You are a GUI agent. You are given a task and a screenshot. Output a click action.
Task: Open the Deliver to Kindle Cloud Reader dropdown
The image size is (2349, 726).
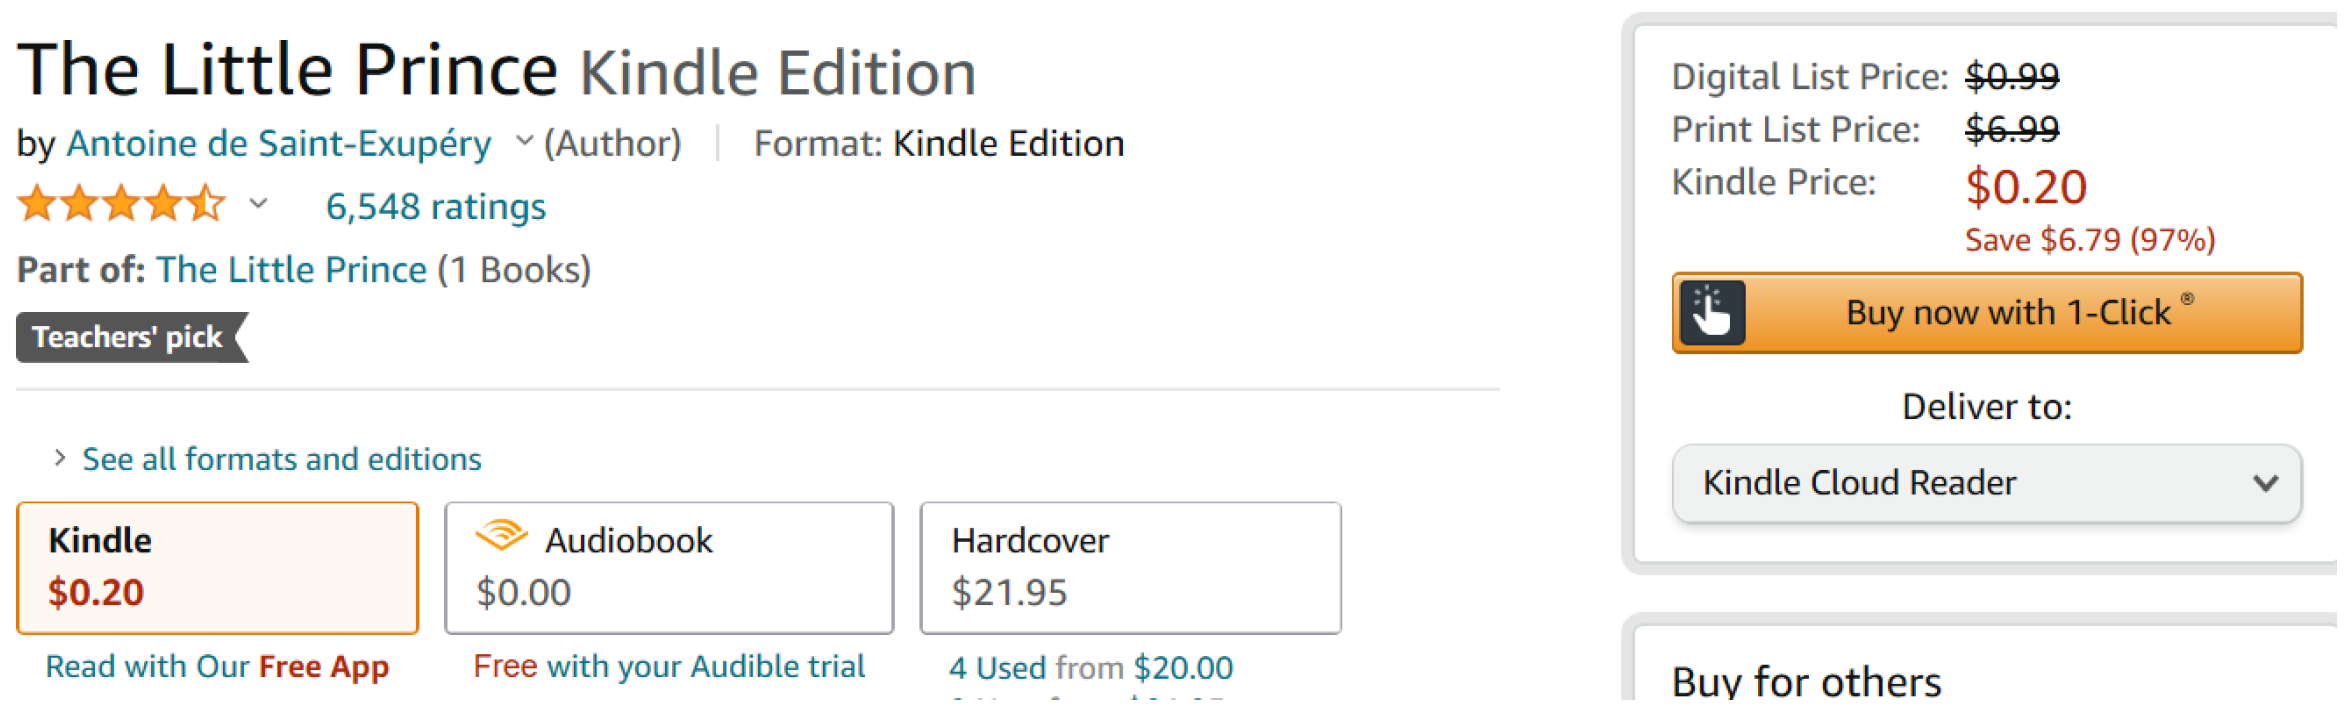pyautogui.click(x=1986, y=483)
